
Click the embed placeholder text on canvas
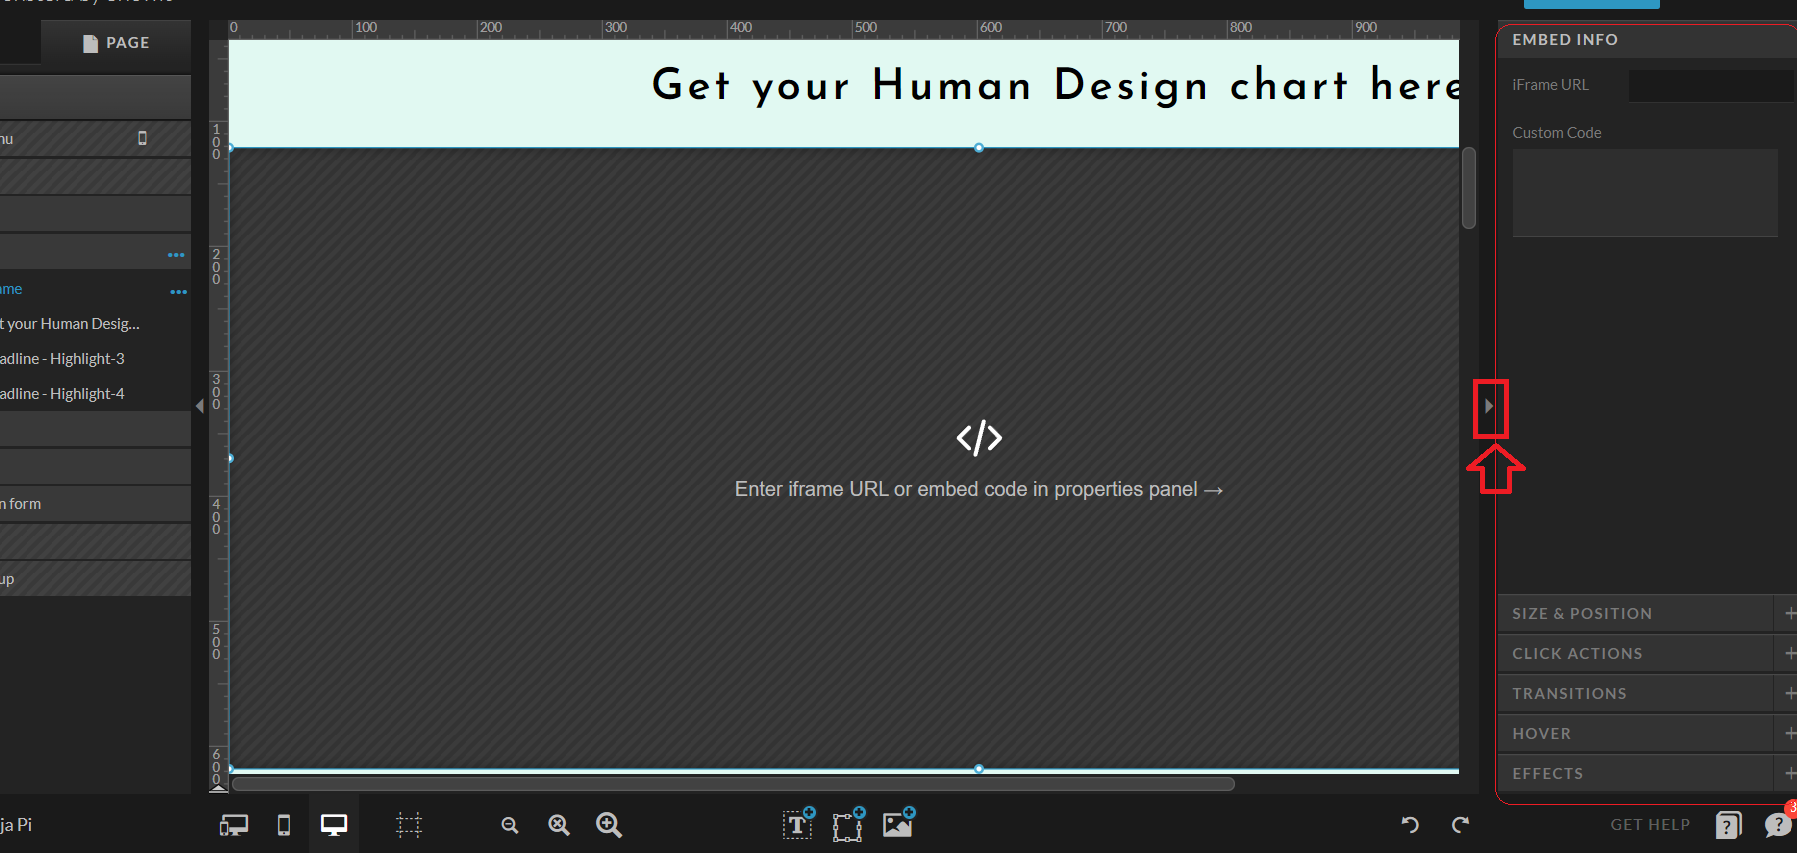tap(979, 490)
